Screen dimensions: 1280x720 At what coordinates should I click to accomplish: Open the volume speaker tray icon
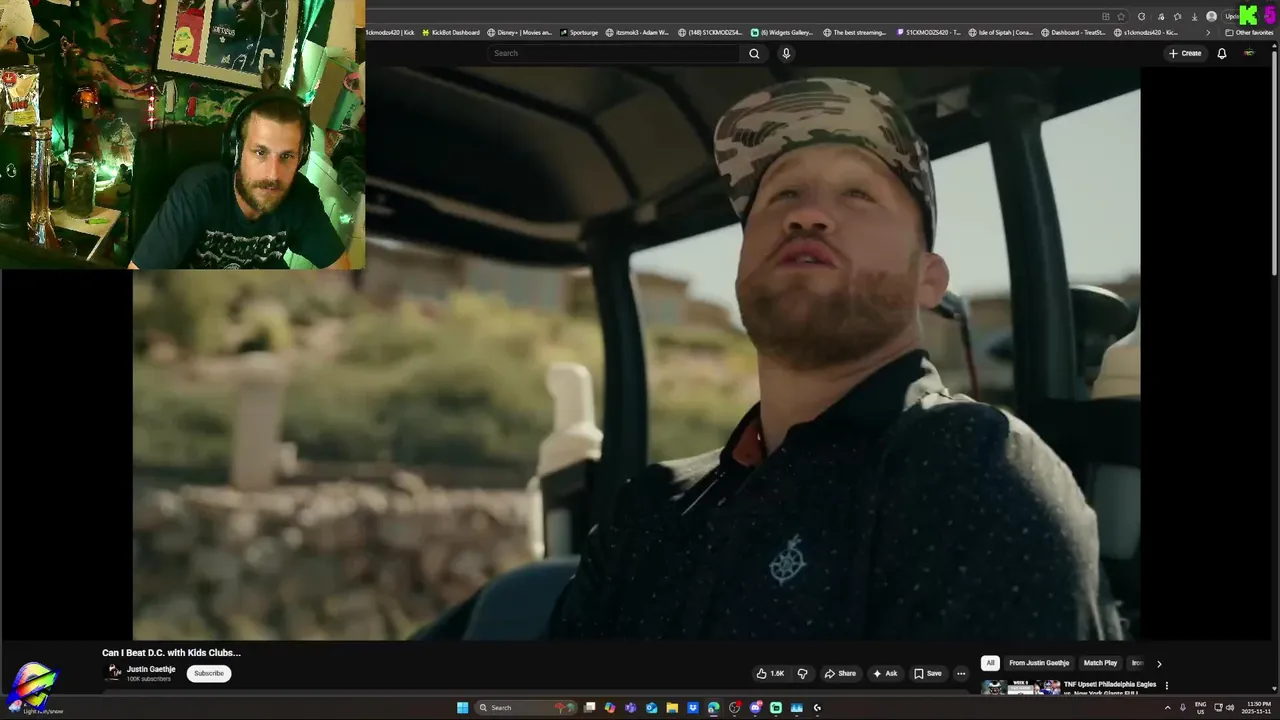click(1230, 708)
